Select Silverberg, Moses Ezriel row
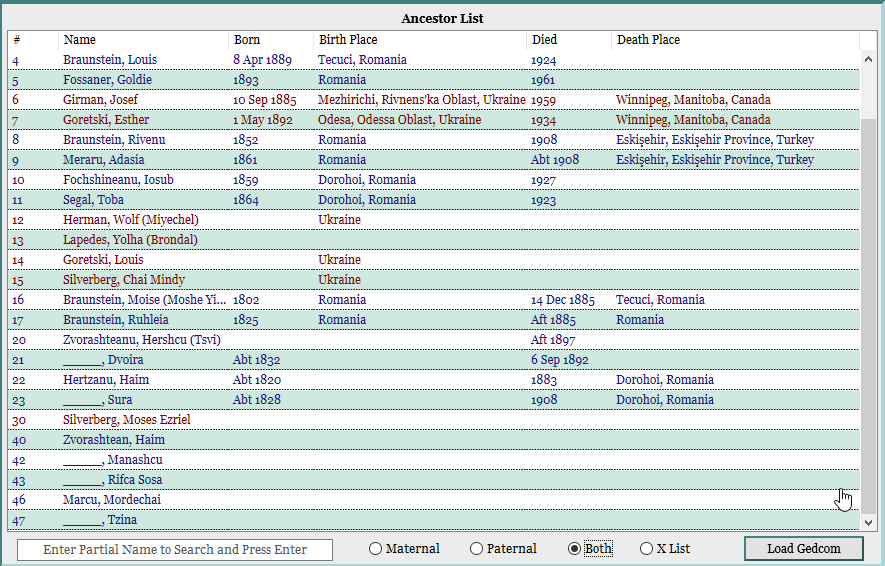The image size is (885, 566). 433,420
